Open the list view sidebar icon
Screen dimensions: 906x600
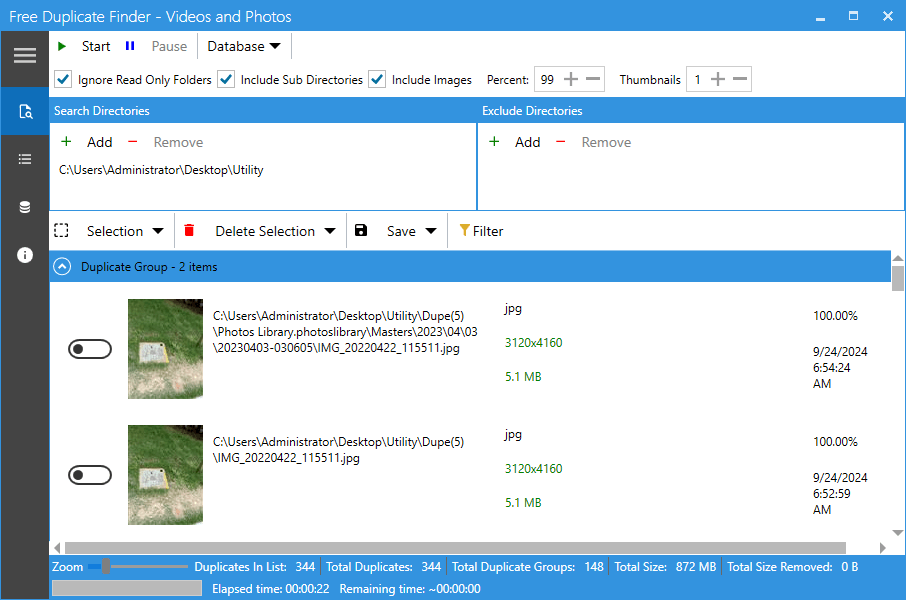tap(25, 159)
